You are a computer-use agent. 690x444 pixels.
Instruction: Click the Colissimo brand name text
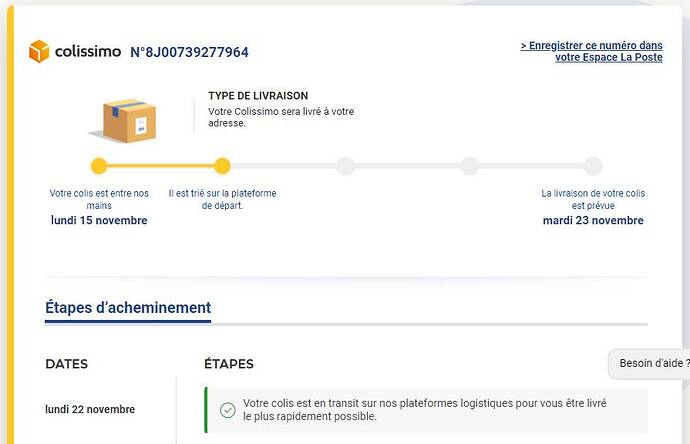[x=88, y=51]
